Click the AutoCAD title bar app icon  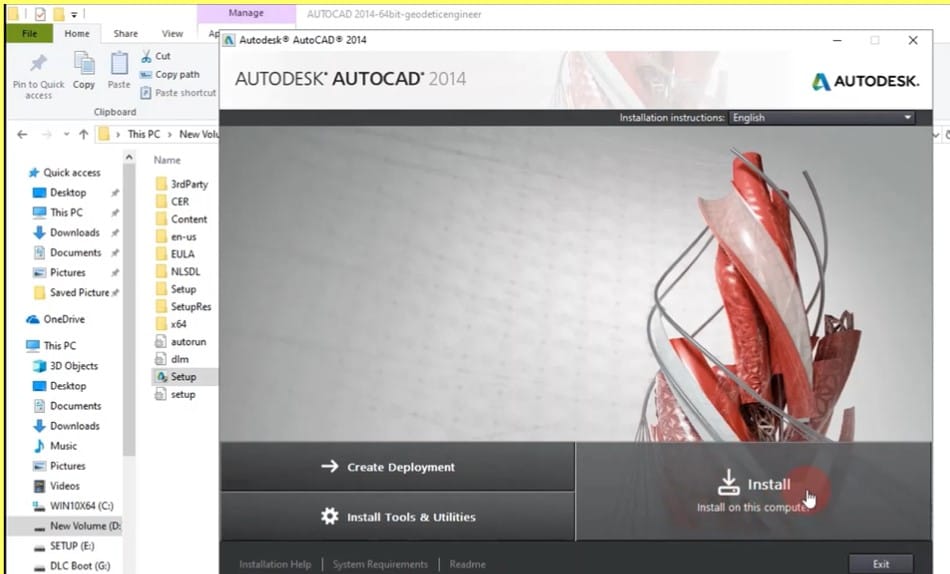[x=229, y=40]
